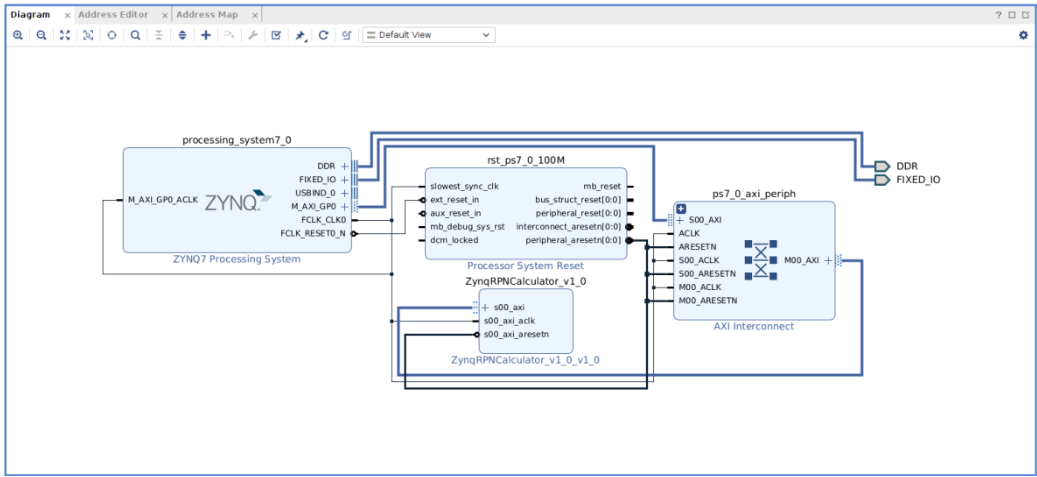
Task: Select the AXI crossbar icon in ps7_0_axi_periph
Action: (761, 259)
